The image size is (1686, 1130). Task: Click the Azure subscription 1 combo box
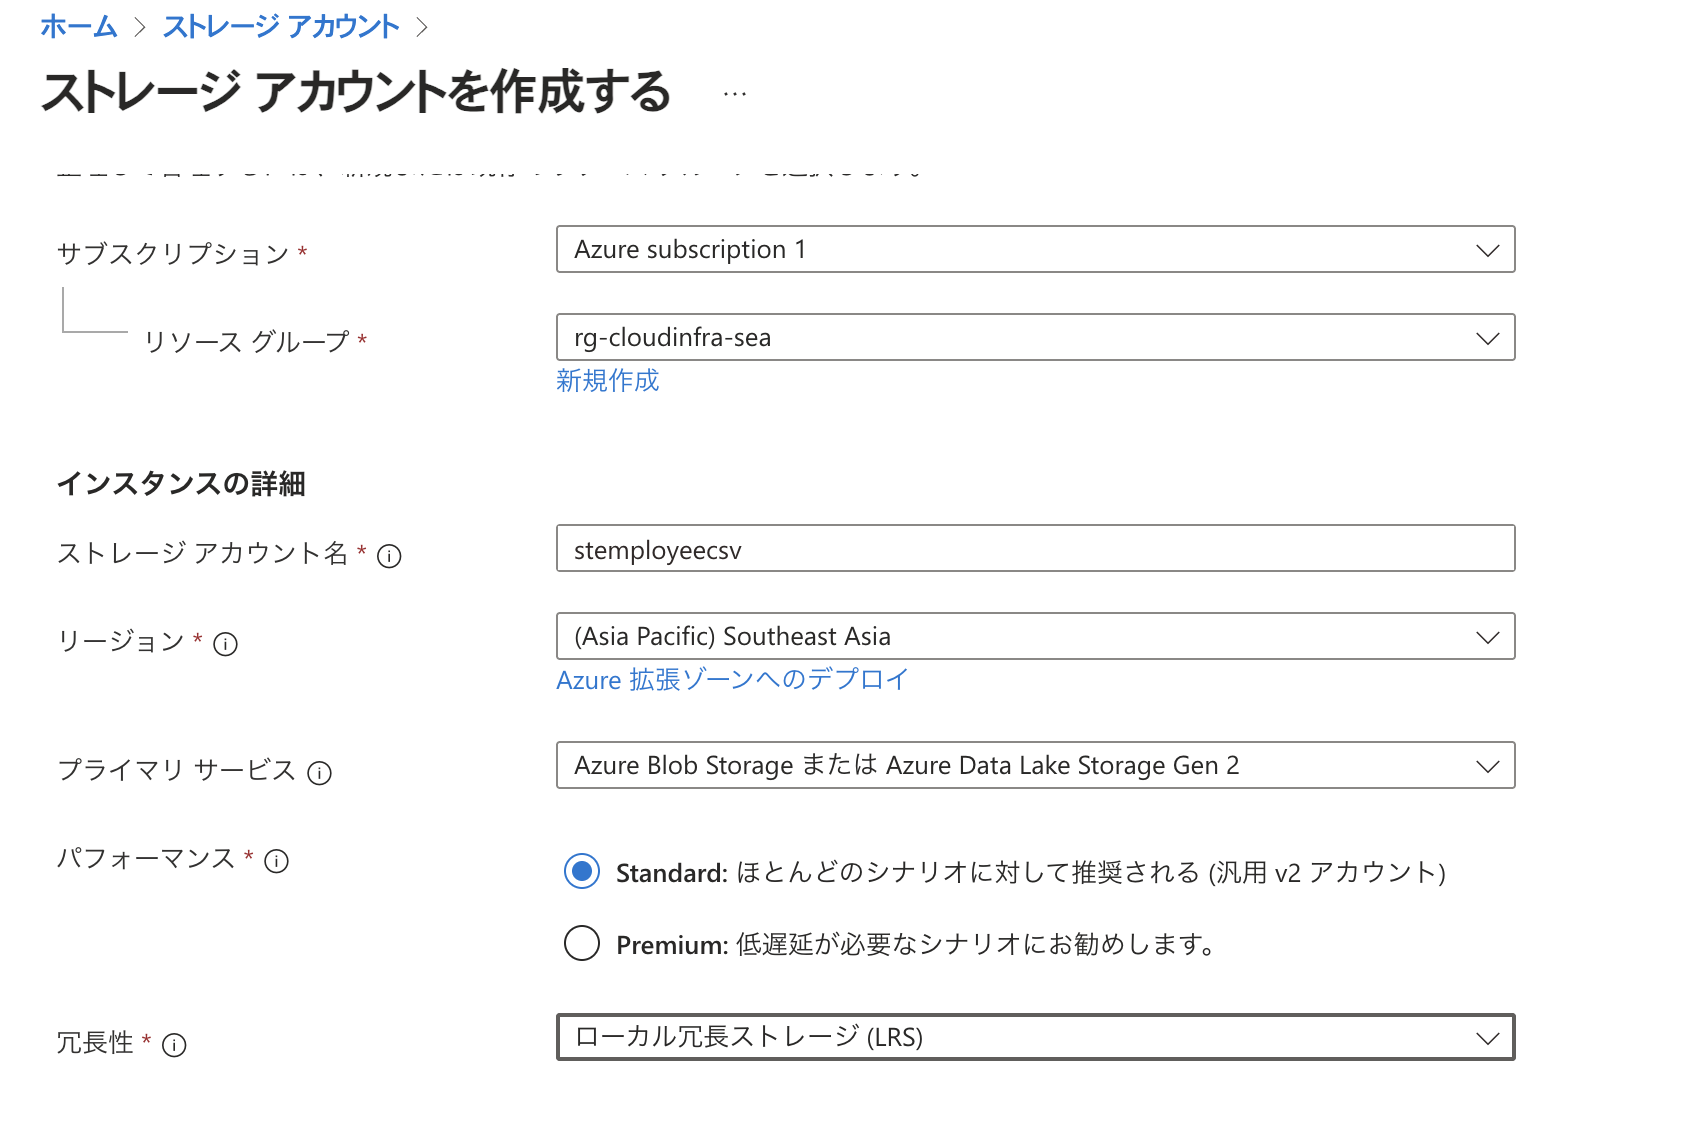point(1035,249)
